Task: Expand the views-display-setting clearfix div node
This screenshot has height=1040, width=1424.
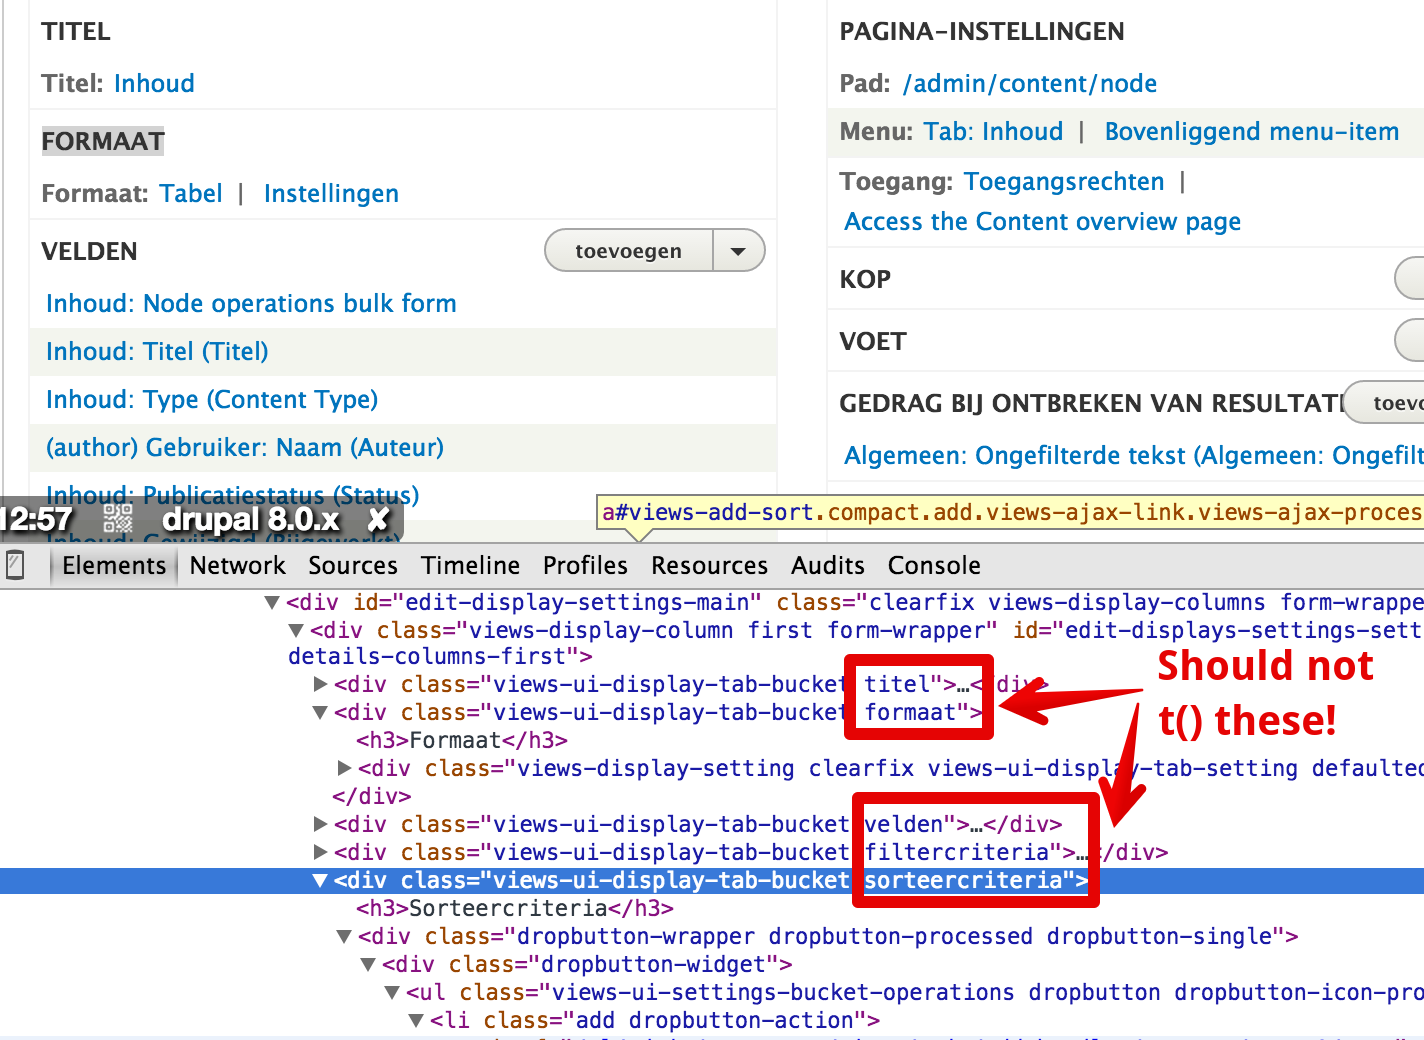Action: [344, 769]
